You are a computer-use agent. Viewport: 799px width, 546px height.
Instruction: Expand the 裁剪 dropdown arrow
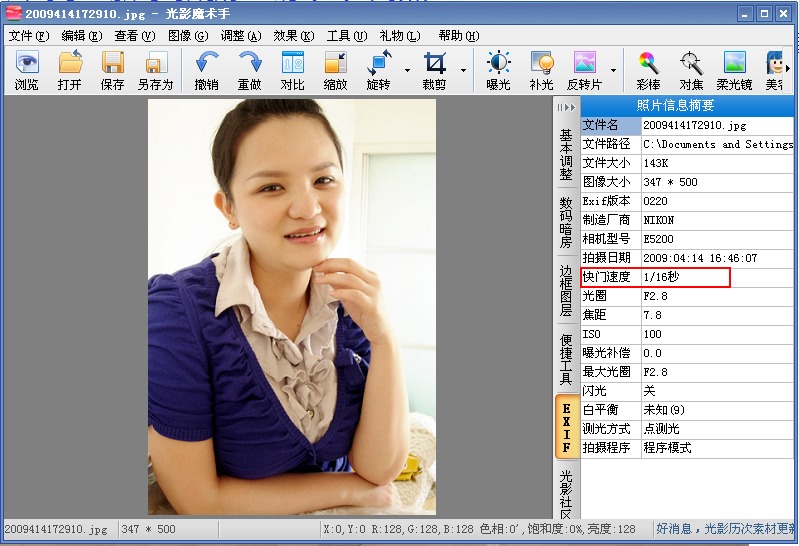pyautogui.click(x=464, y=70)
